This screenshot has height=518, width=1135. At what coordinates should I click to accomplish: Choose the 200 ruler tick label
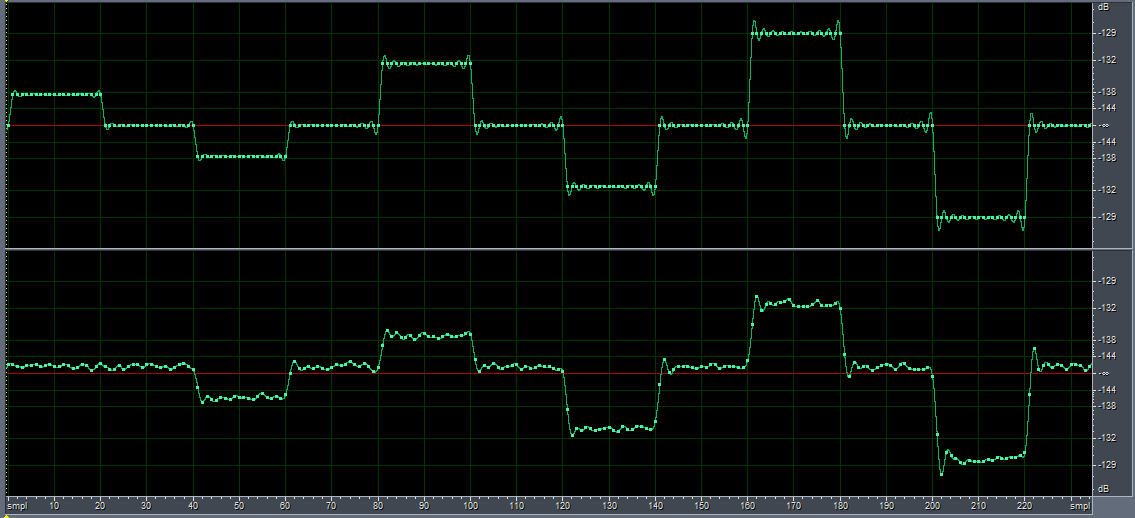click(x=934, y=506)
